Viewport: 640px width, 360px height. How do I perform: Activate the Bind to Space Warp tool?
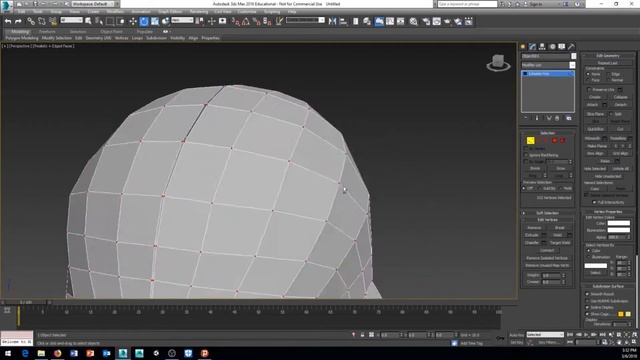point(53,21)
